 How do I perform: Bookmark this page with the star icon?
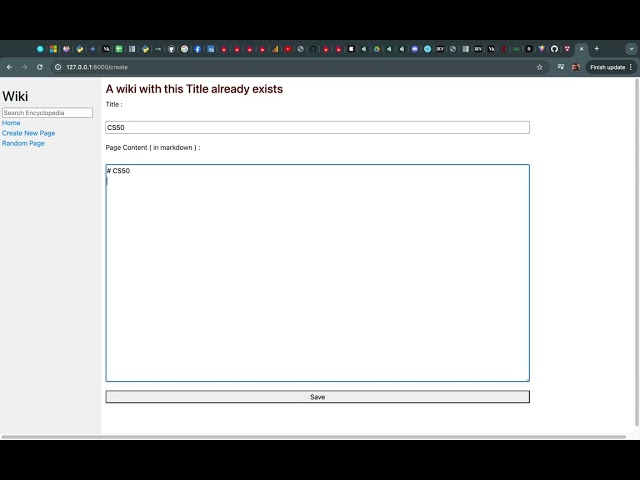(x=540, y=67)
